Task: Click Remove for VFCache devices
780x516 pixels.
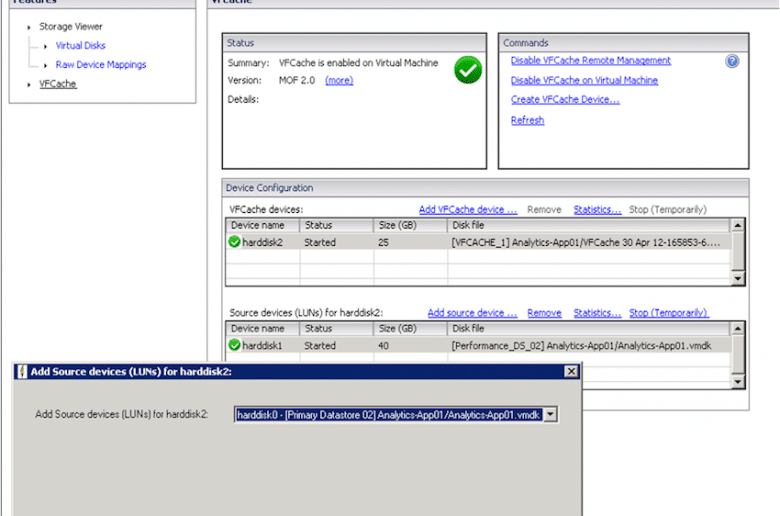Action: tap(544, 209)
